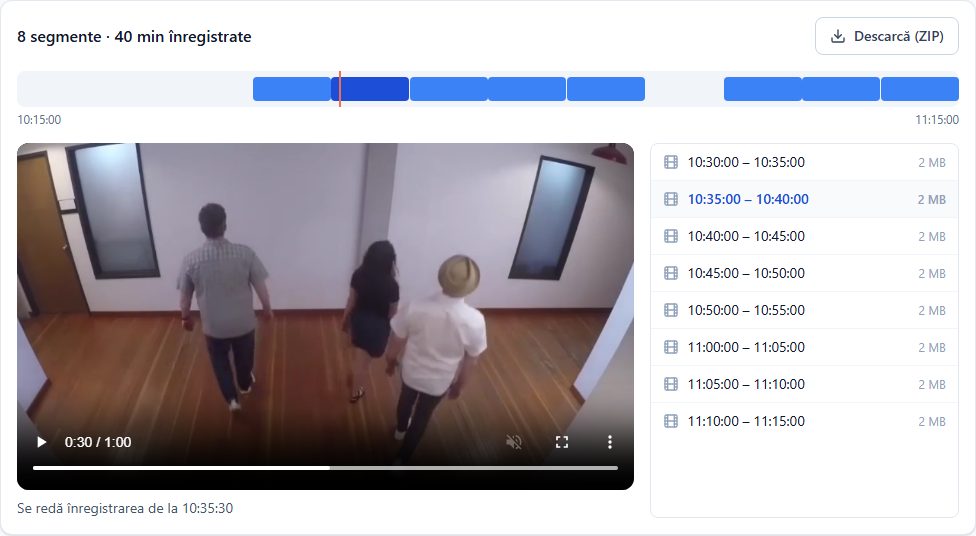
Task: Click dark blue active timeline block
Action: point(370,89)
